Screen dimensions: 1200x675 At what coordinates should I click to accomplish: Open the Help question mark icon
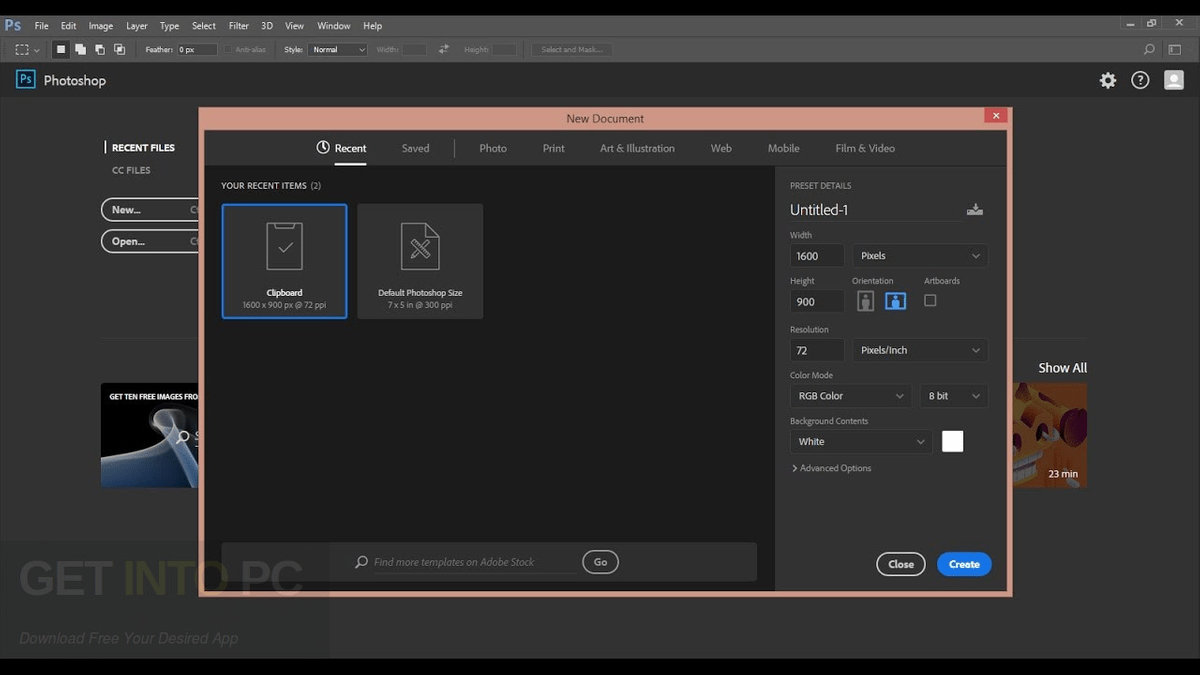pyautogui.click(x=1140, y=81)
